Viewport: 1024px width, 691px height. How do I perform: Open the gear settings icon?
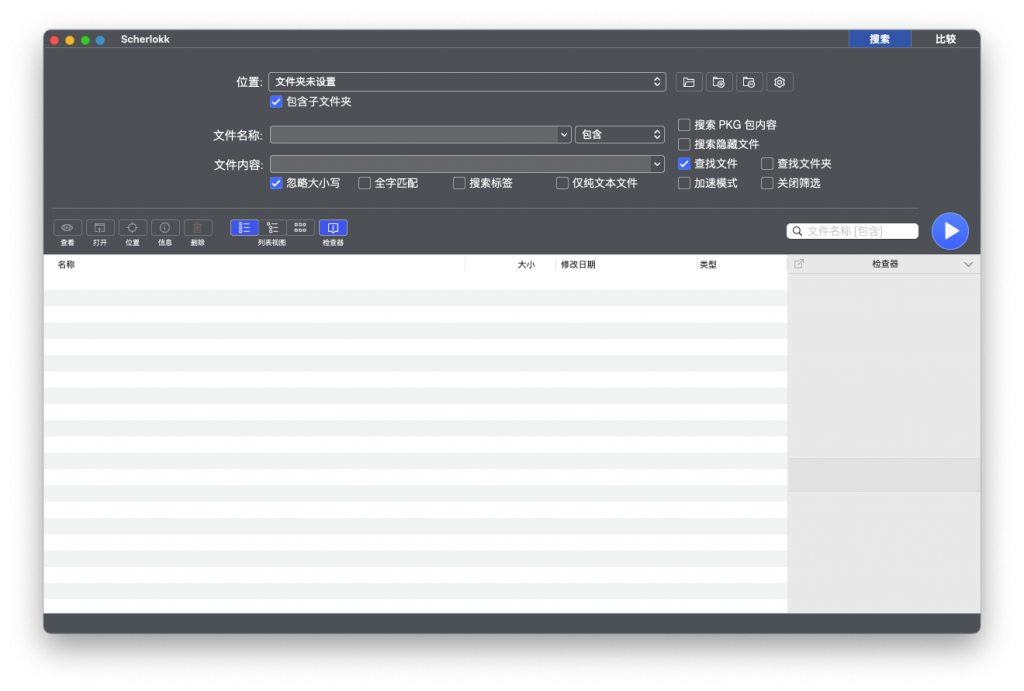coord(780,82)
